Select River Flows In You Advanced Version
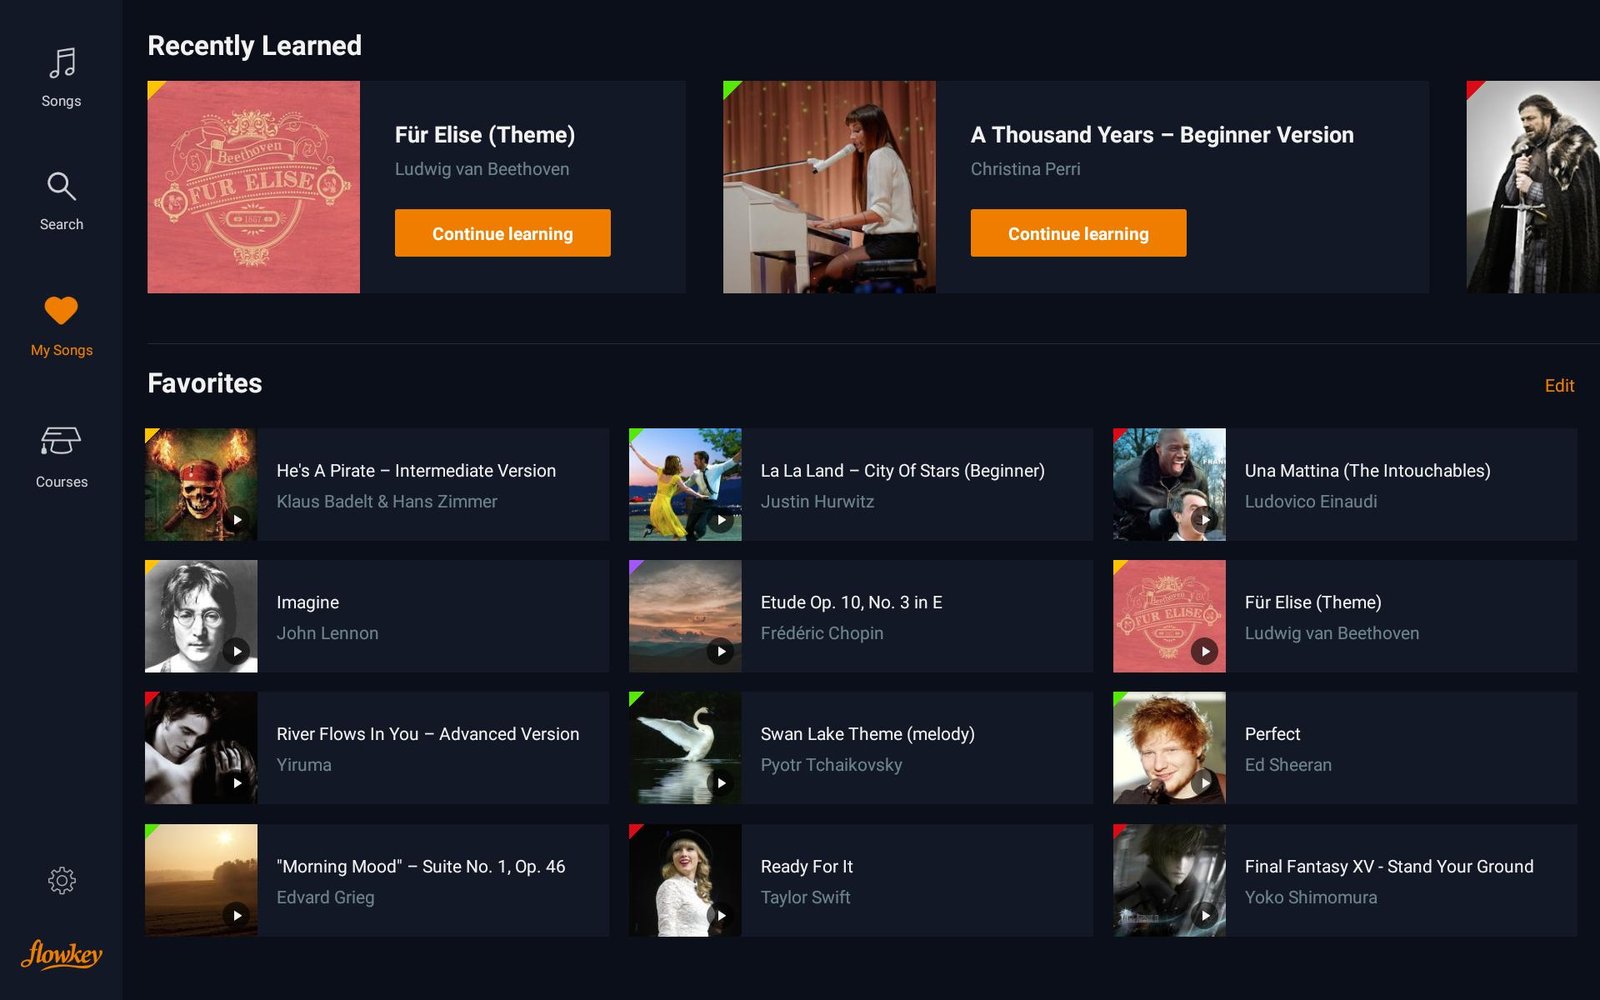The height and width of the screenshot is (1000, 1600). click(427, 734)
